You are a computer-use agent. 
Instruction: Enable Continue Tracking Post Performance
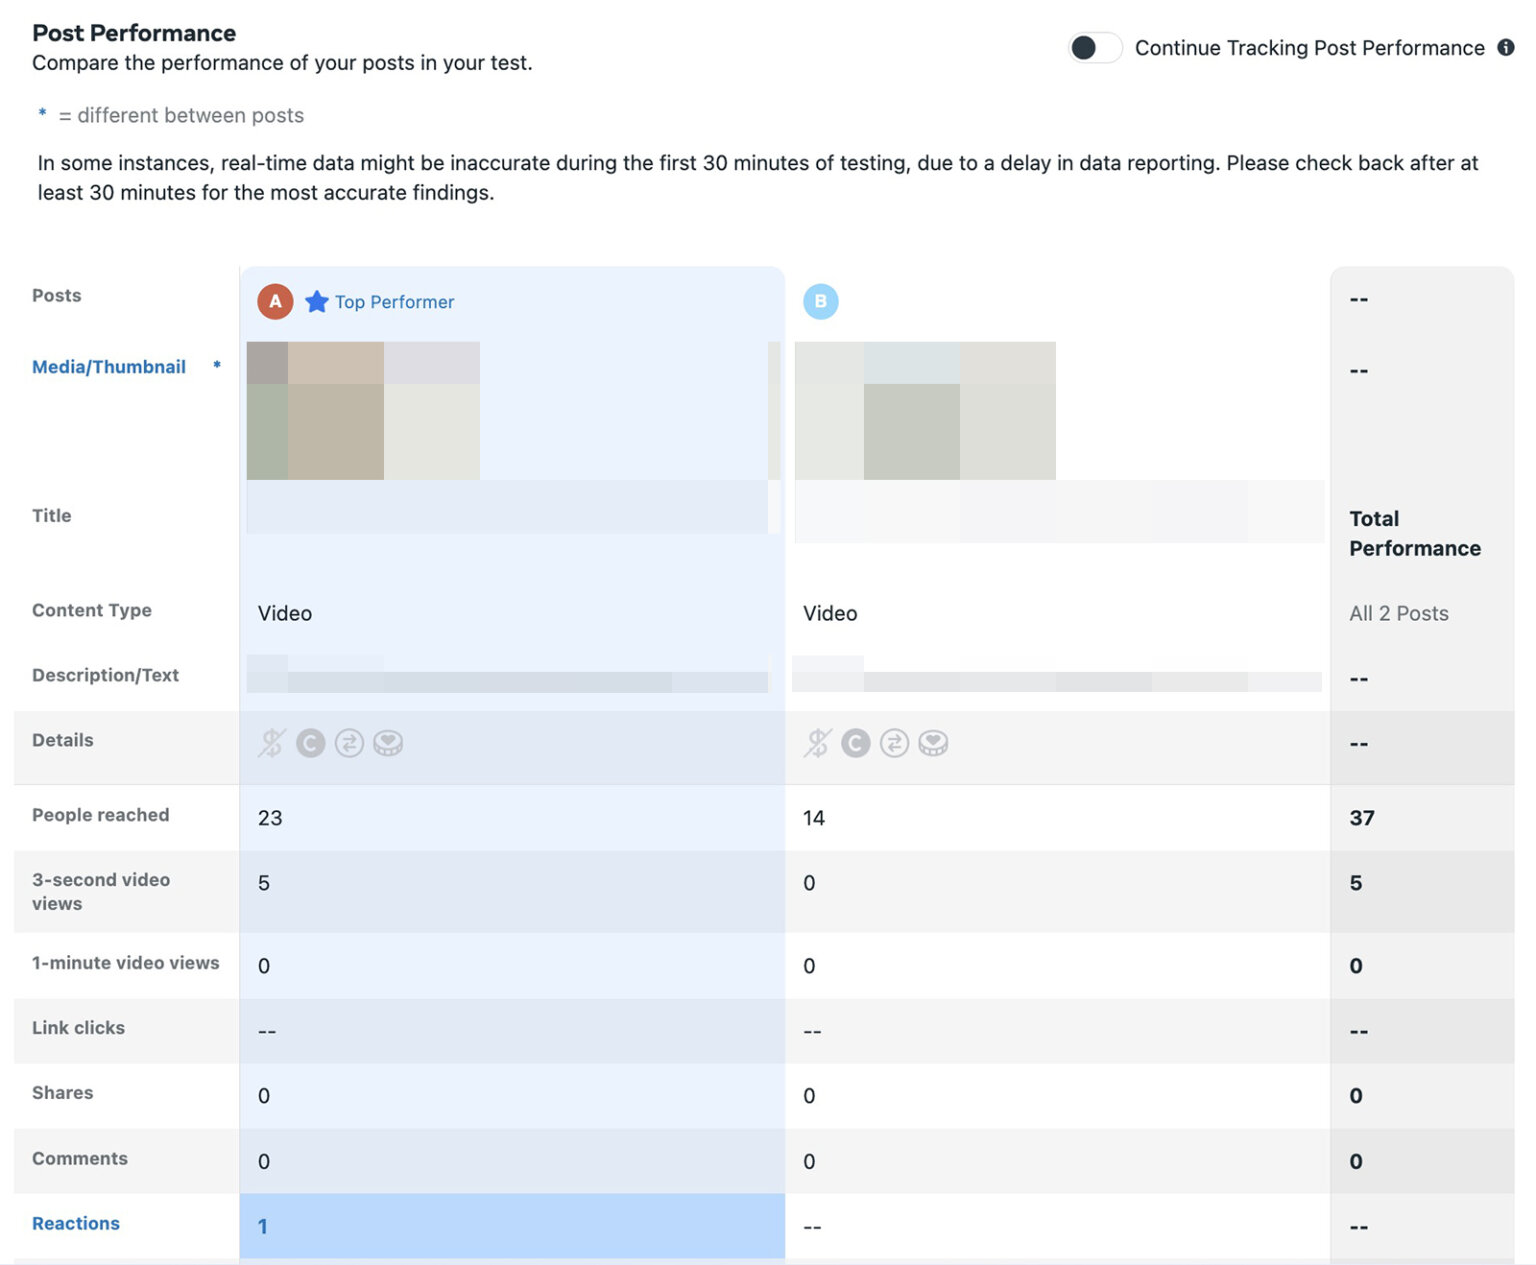click(1094, 47)
